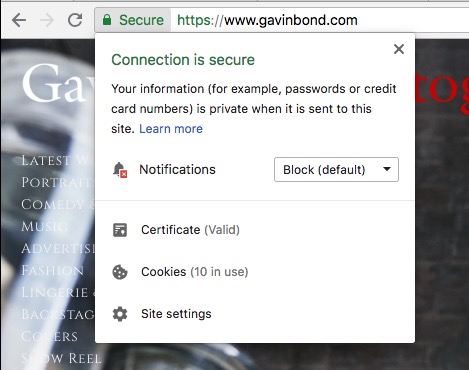Click the browser forward arrow
The width and height of the screenshot is (469, 370).
[x=47, y=20]
